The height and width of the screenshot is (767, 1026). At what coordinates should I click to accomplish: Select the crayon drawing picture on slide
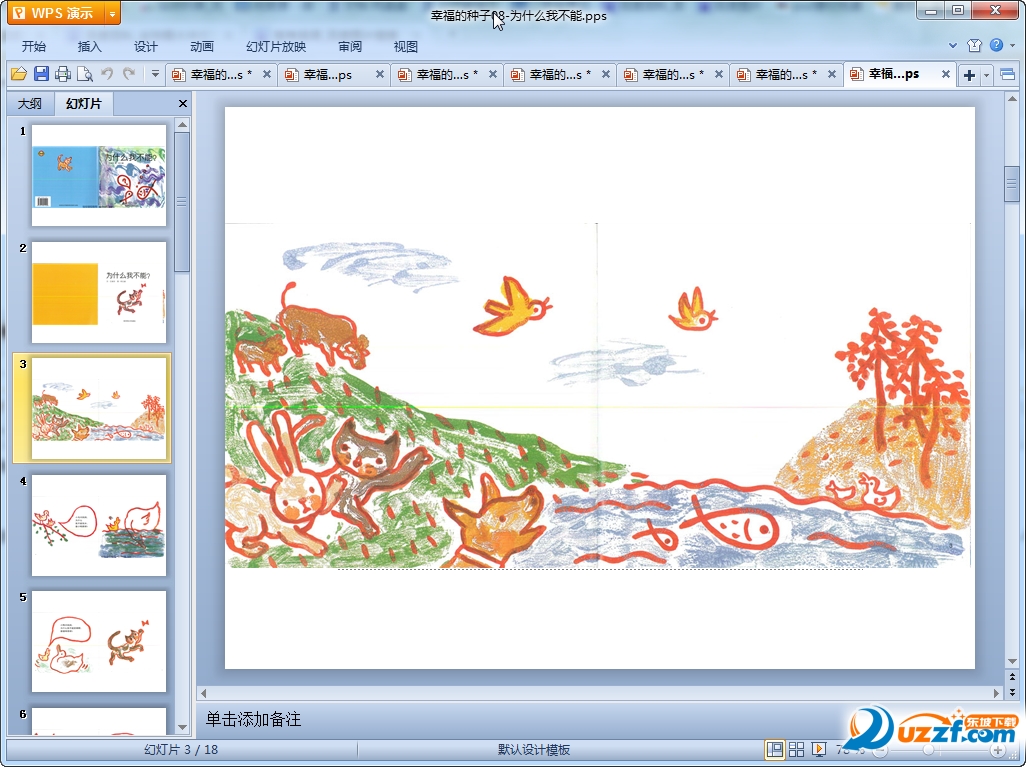coord(598,395)
